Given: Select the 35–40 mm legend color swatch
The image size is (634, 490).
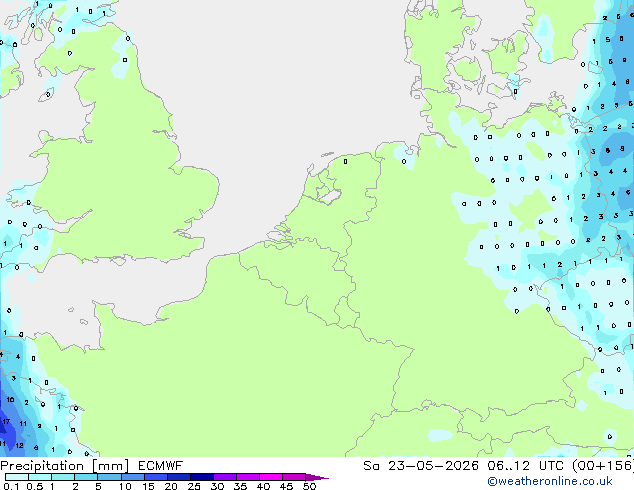Looking at the screenshot, I should [x=248, y=477].
